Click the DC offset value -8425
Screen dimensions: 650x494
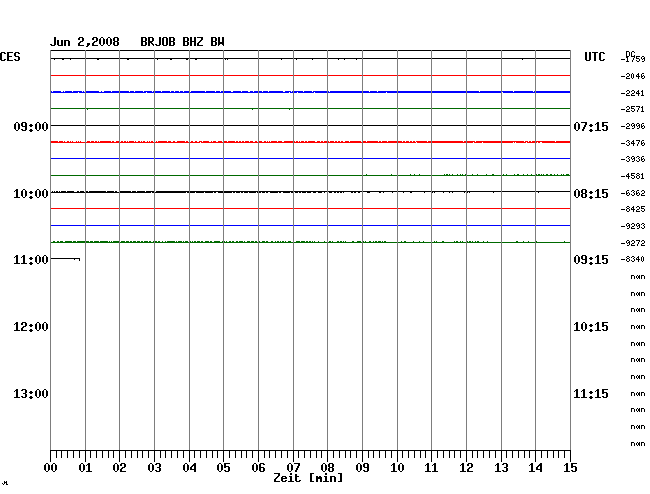[x=633, y=210]
